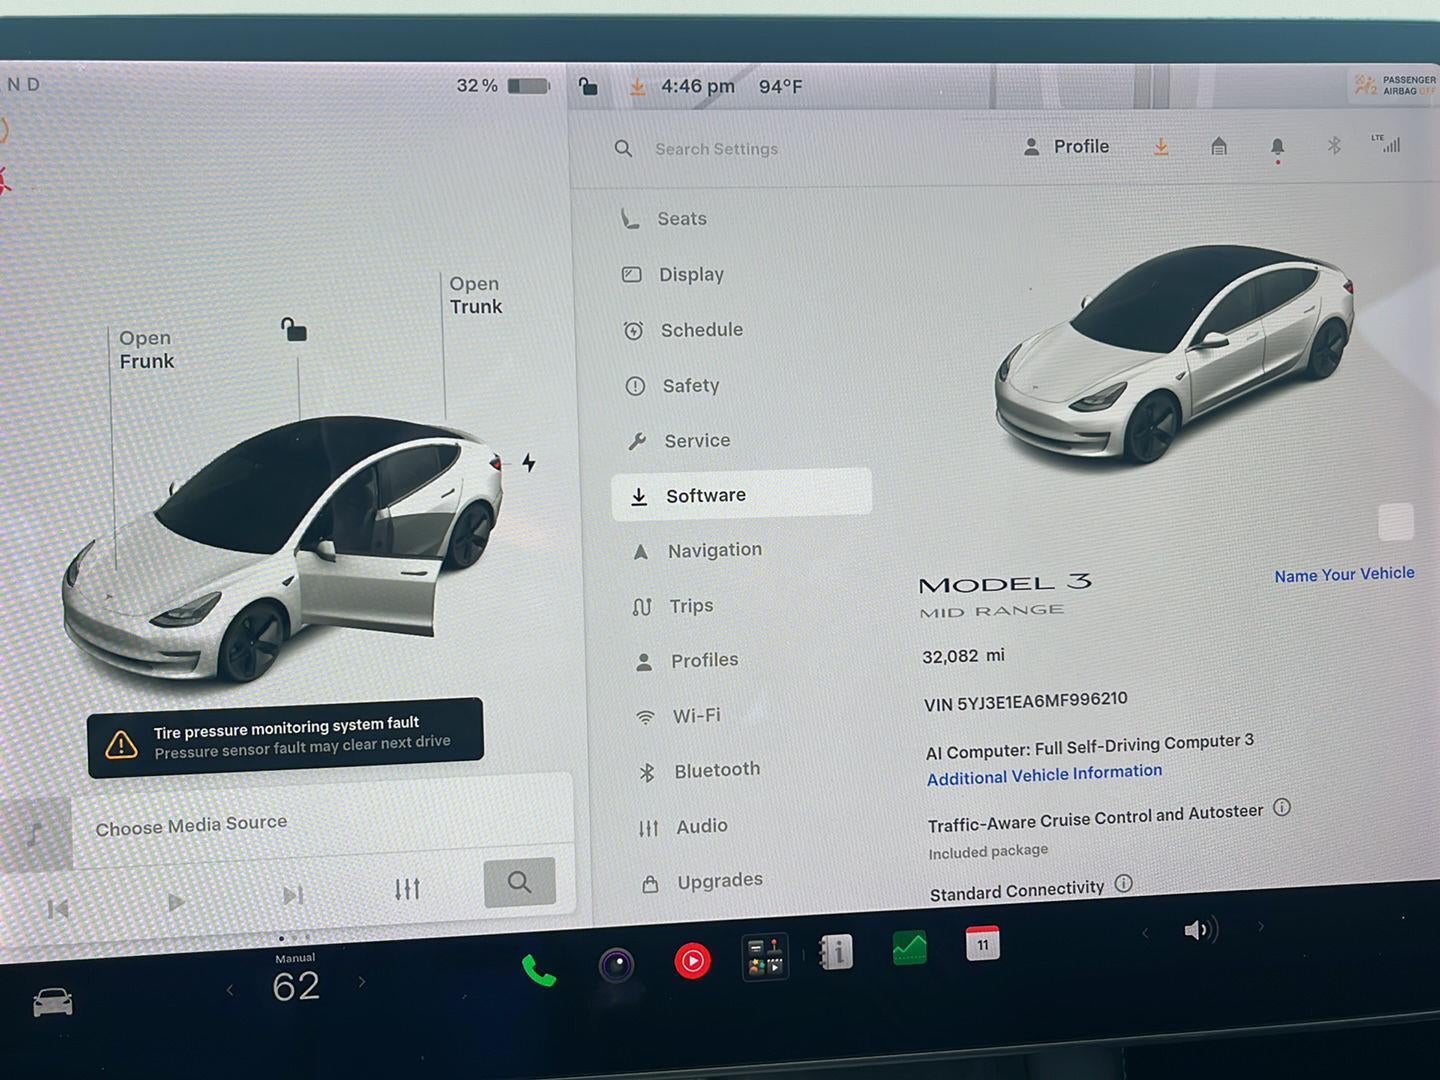This screenshot has width=1440, height=1080.
Task: Tap the orange download arrow in status bar
Action: coord(637,87)
